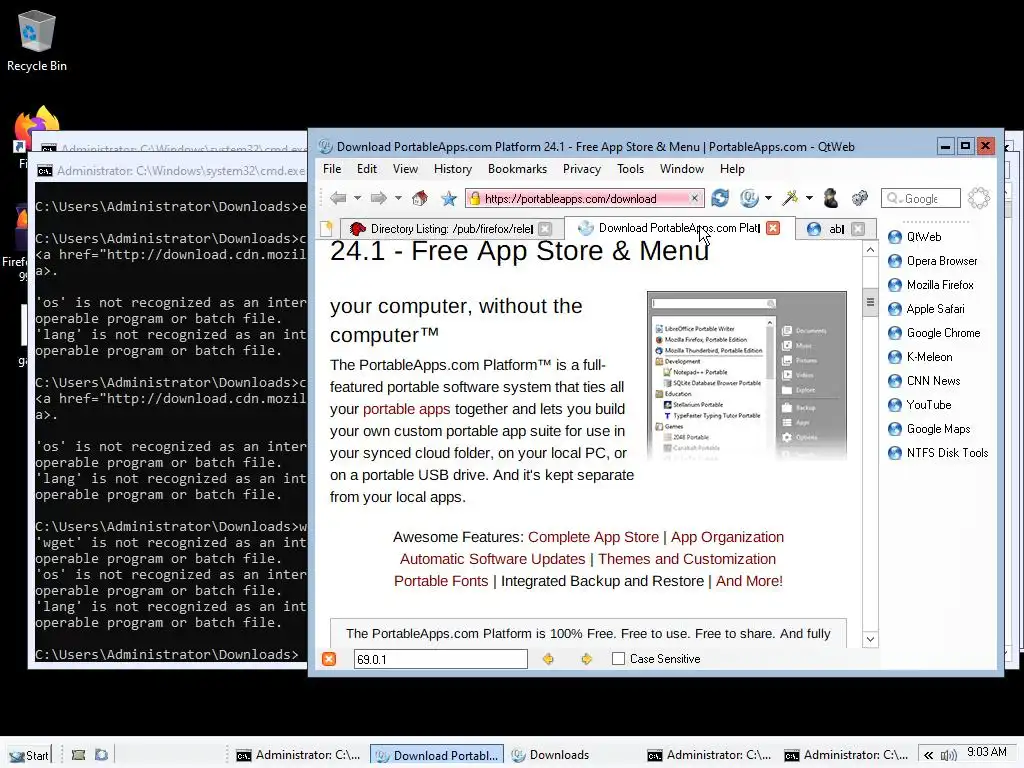Close the Download PortableApps.com tab
Screen dimensions: 1024x768
(x=773, y=228)
